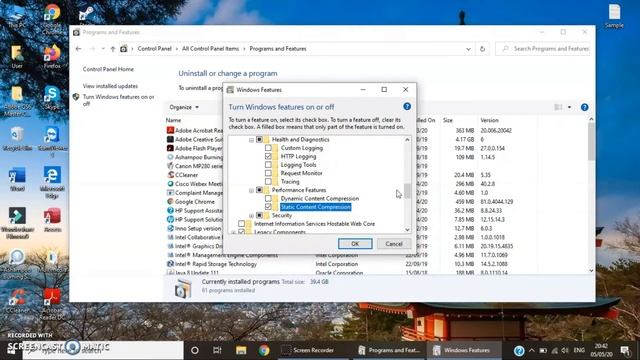
Task: Open Recycle Bin on desktop
Action: click(x=17, y=139)
